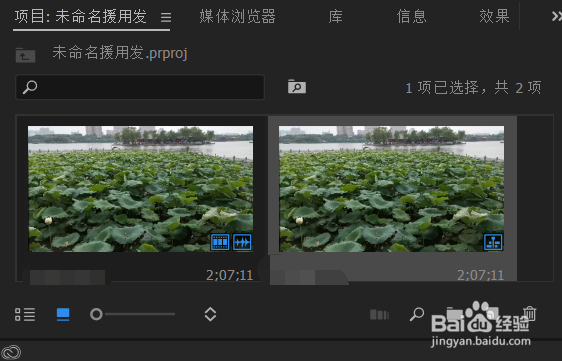The height and width of the screenshot is (361, 562).
Task: Click the audio waveform badge on clip
Action: click(242, 242)
